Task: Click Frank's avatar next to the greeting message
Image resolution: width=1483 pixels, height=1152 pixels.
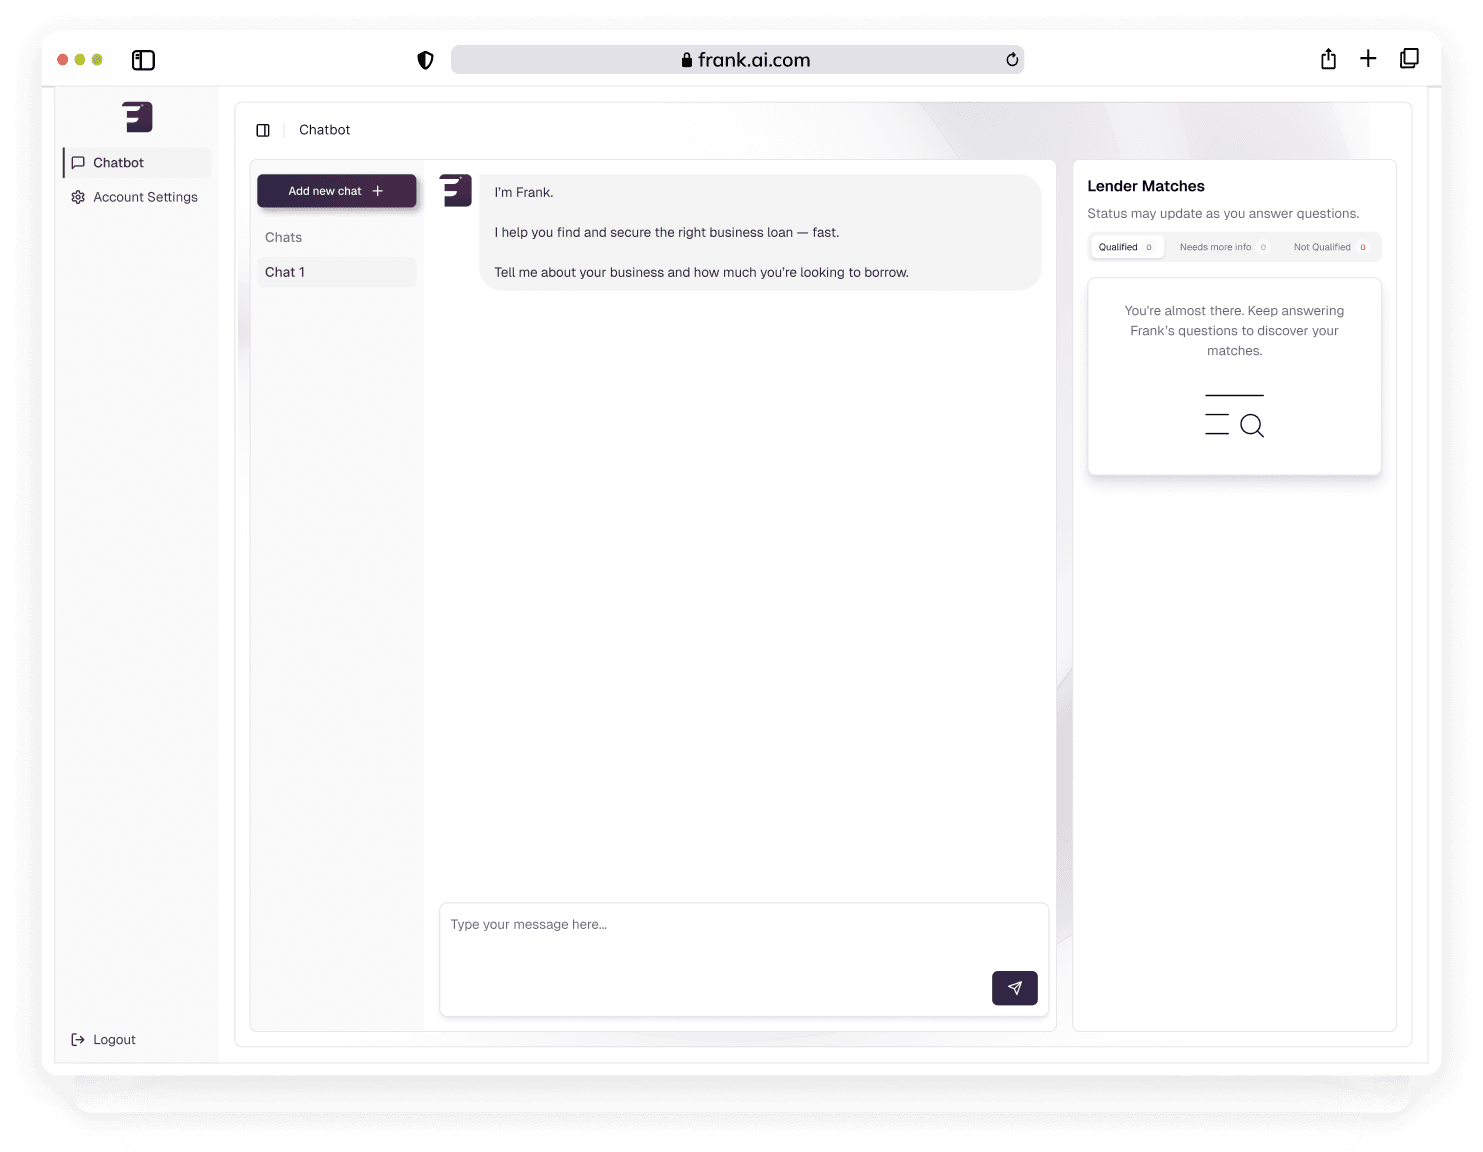Action: [x=454, y=190]
